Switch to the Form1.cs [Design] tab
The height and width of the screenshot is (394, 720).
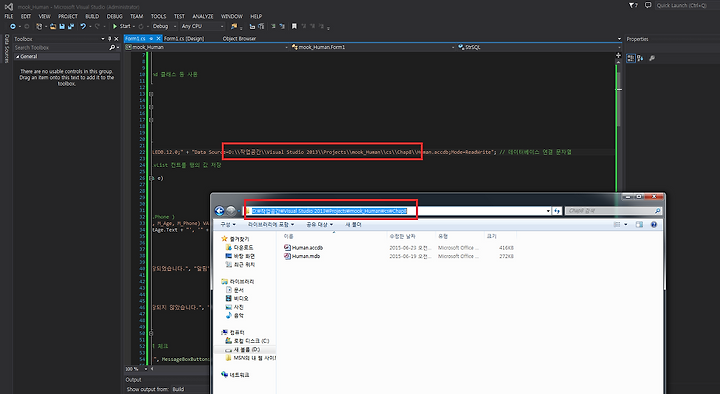[x=184, y=39]
